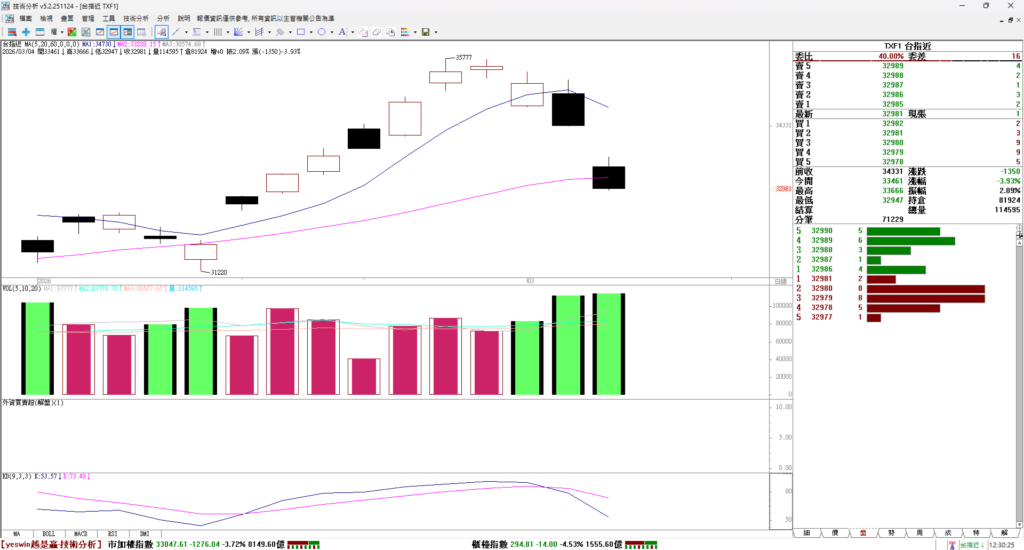Select the ellipse drawing tool
The width and height of the screenshot is (1024, 550).
tap(323, 32)
